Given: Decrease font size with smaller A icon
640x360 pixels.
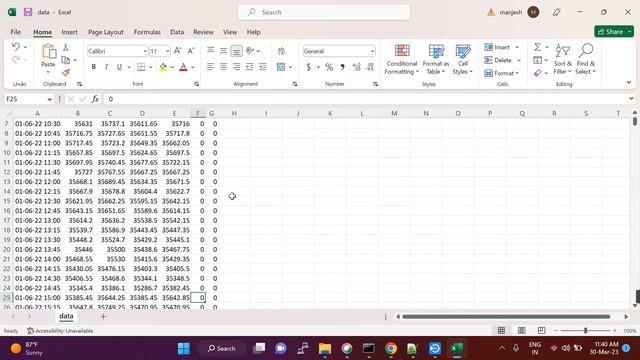Looking at the screenshot, I should pos(191,51).
